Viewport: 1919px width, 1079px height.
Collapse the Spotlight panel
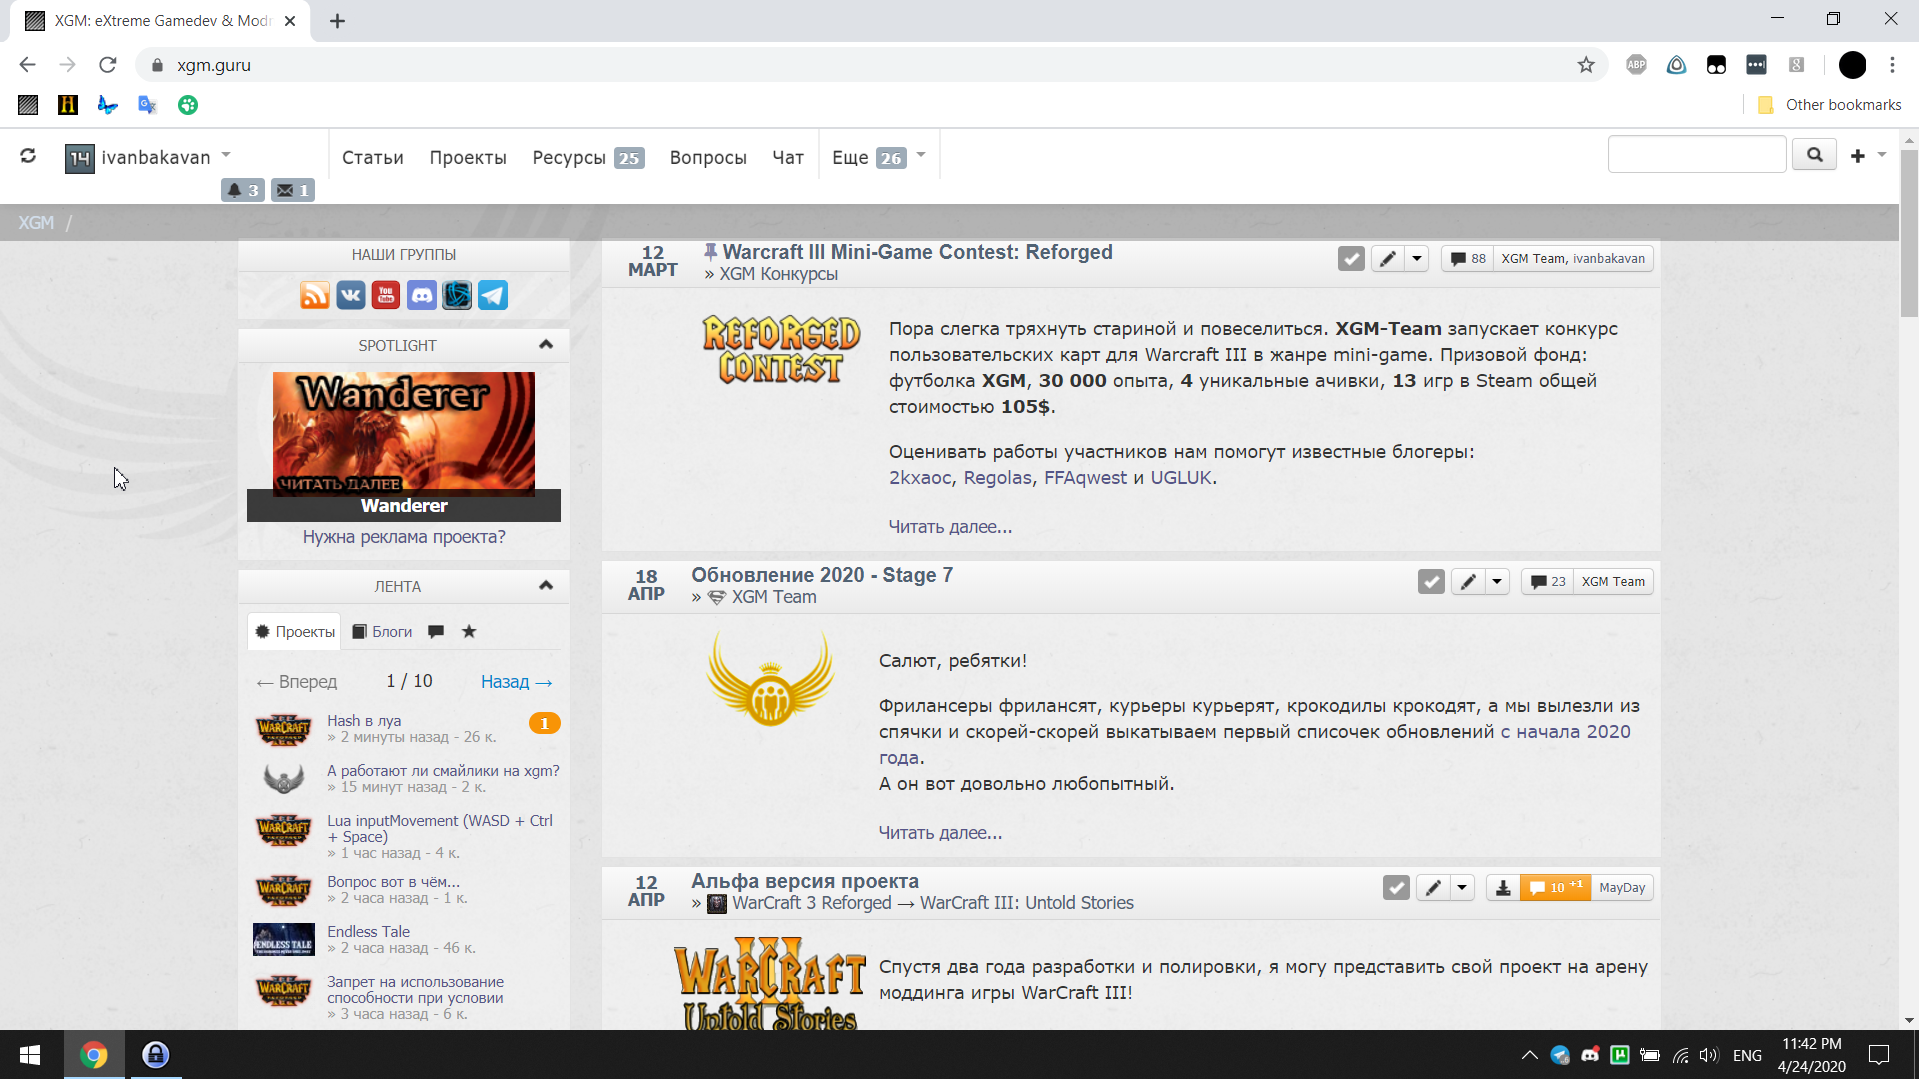pyautogui.click(x=546, y=345)
